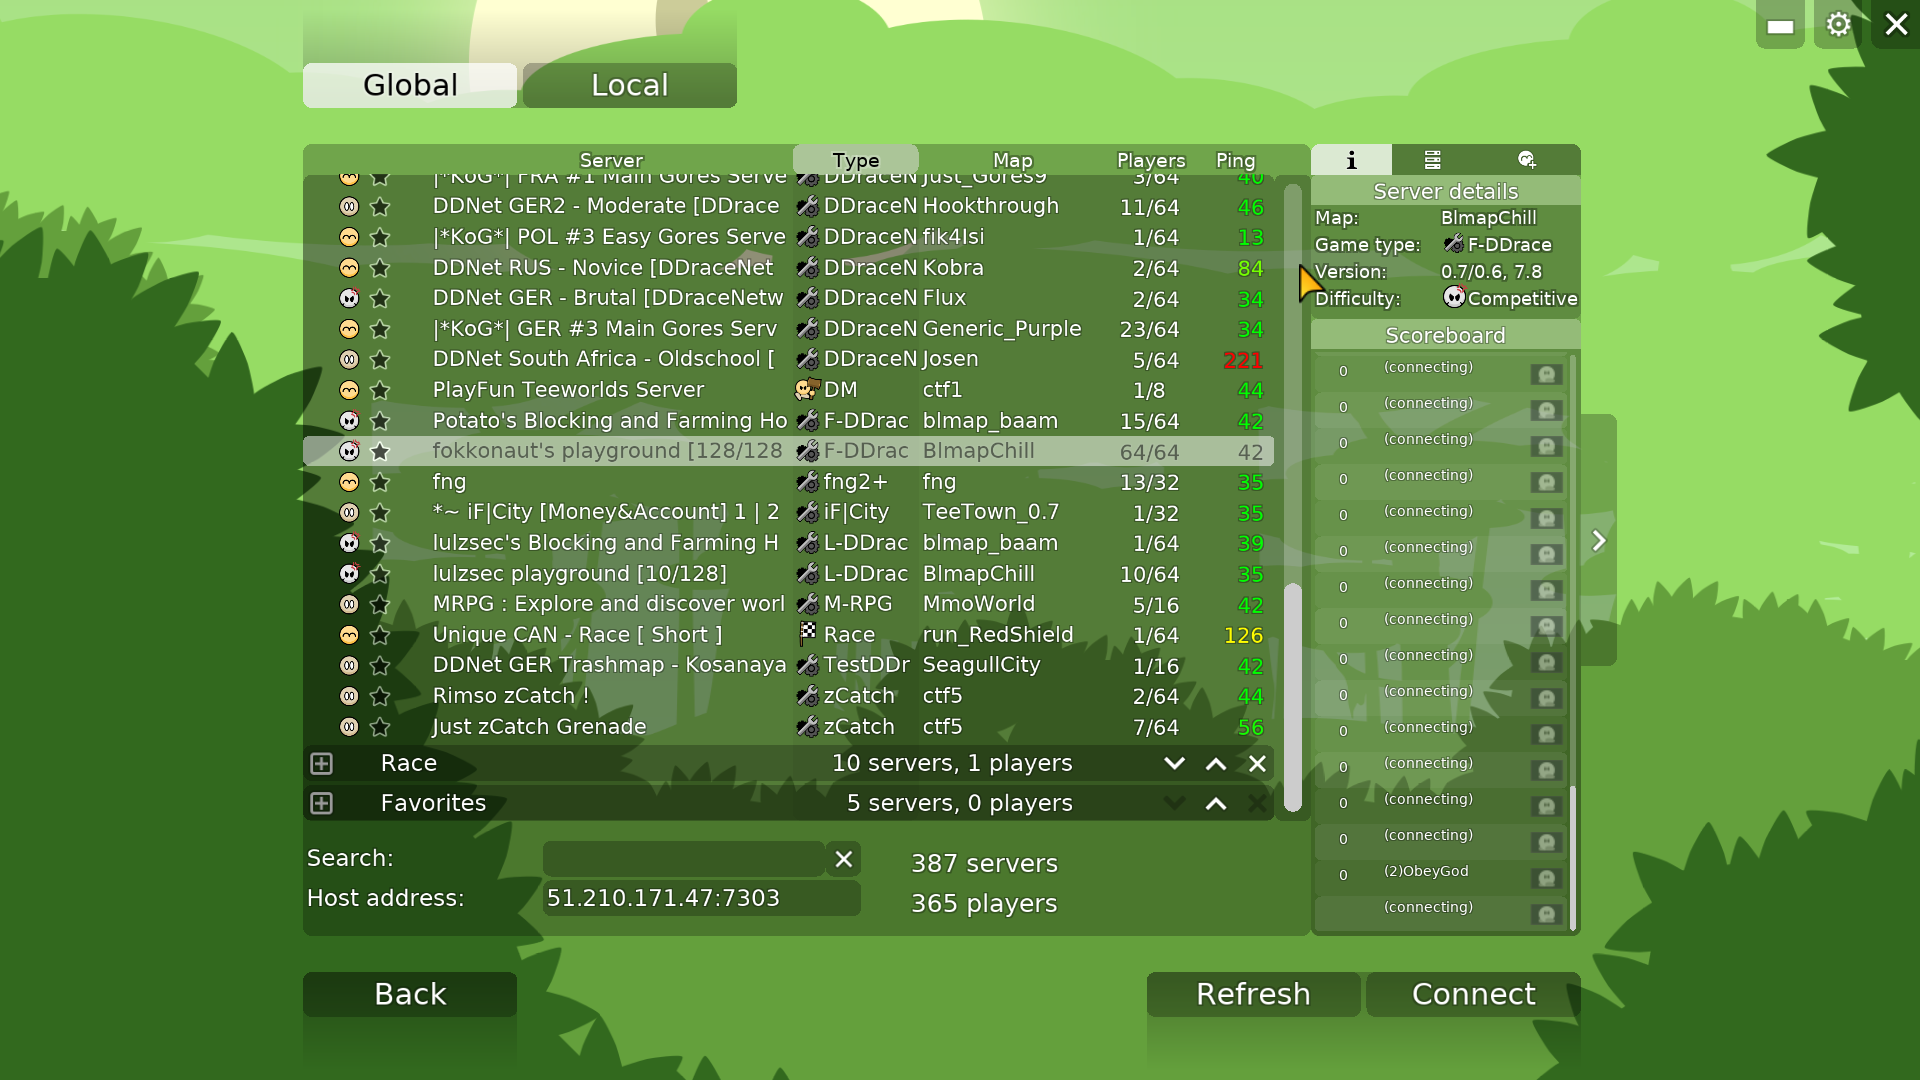Click the Back button
This screenshot has width=1920, height=1080.
point(410,994)
